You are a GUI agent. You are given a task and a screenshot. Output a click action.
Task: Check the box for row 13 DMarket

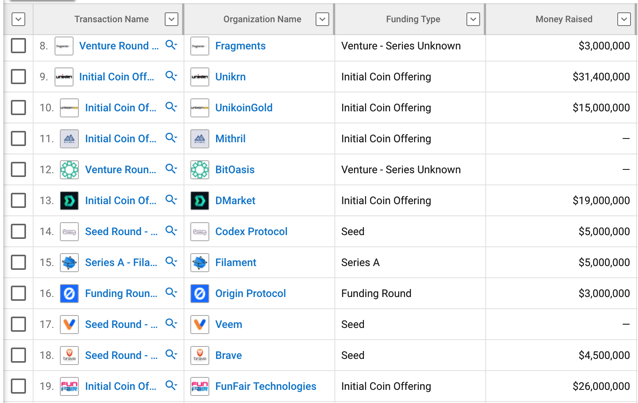[18, 200]
